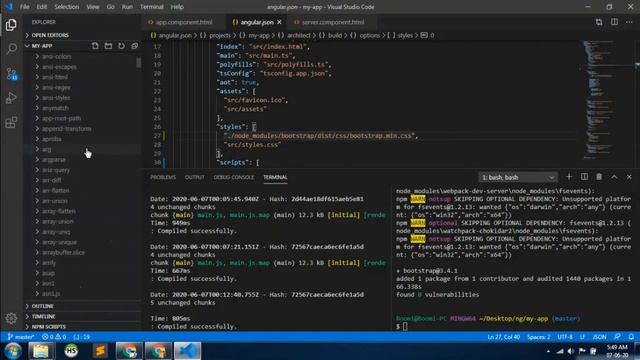This screenshot has height=360, width=640.
Task: Expand the OUTLINE section
Action: tap(82, 306)
